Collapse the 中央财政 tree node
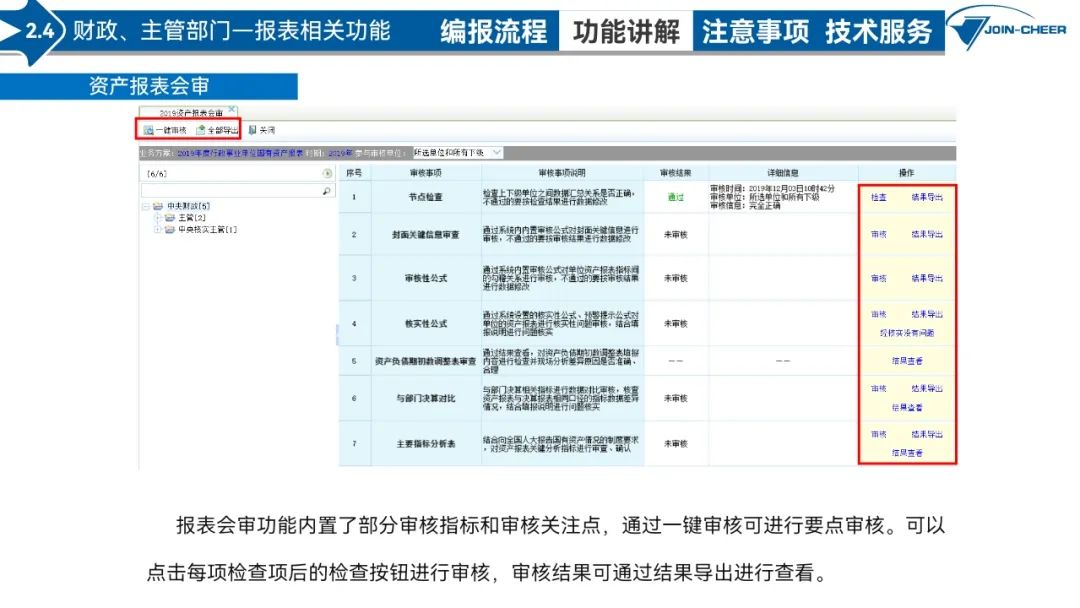 pos(146,206)
